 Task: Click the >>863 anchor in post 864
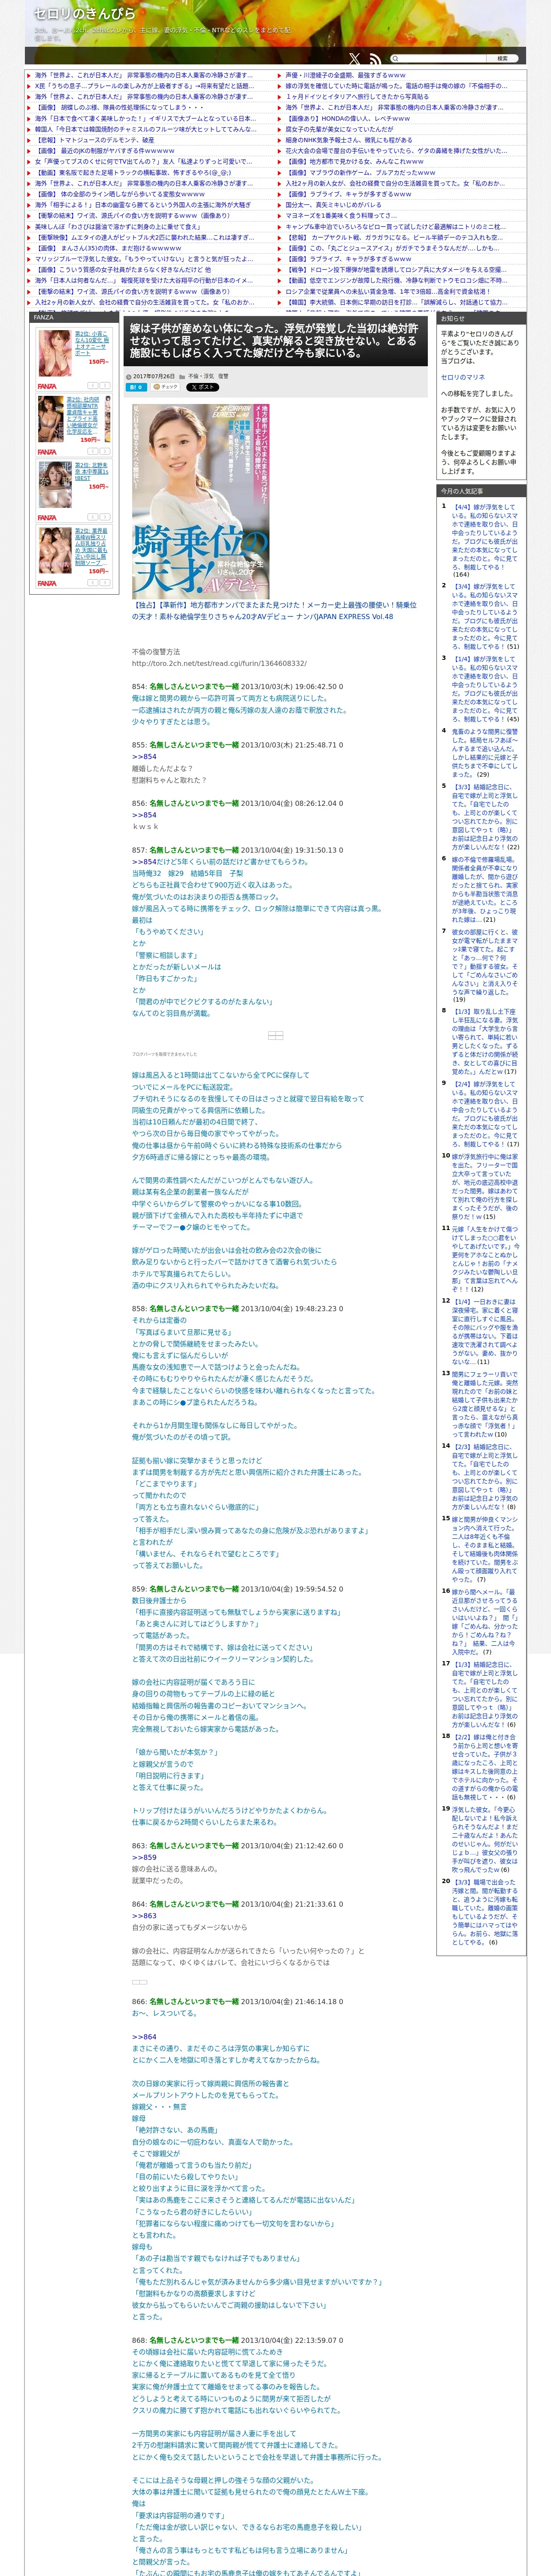click(144, 1916)
